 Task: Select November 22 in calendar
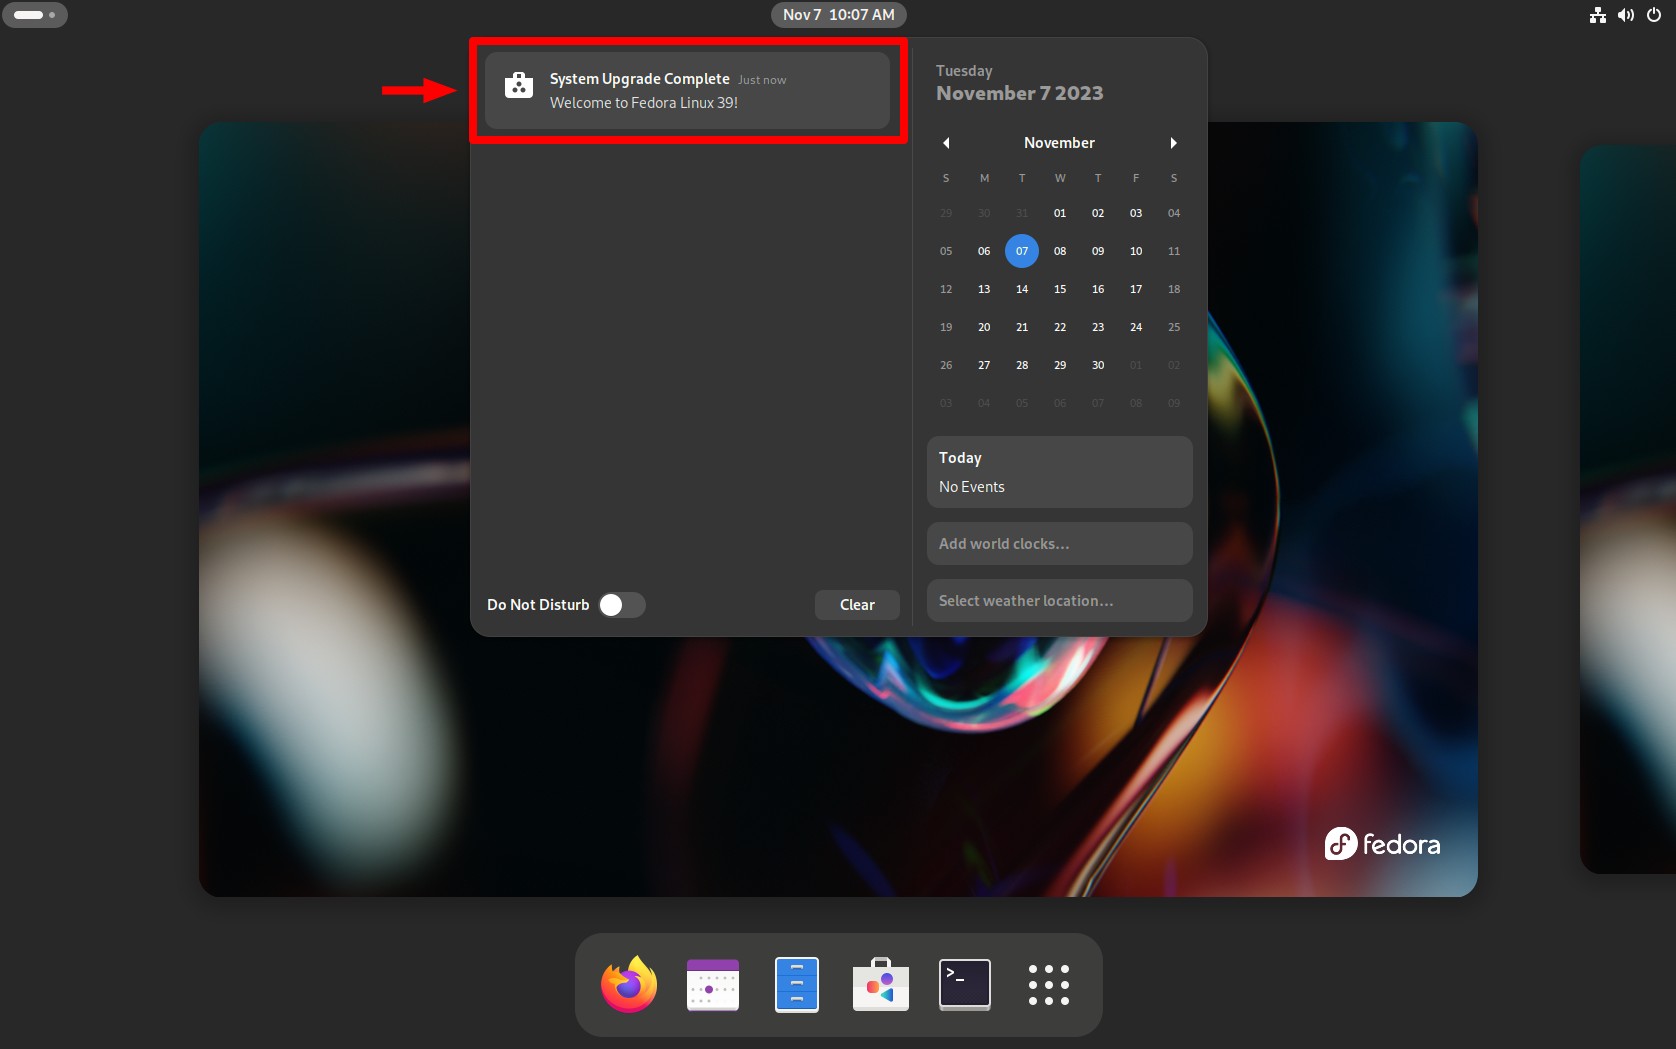1060,327
